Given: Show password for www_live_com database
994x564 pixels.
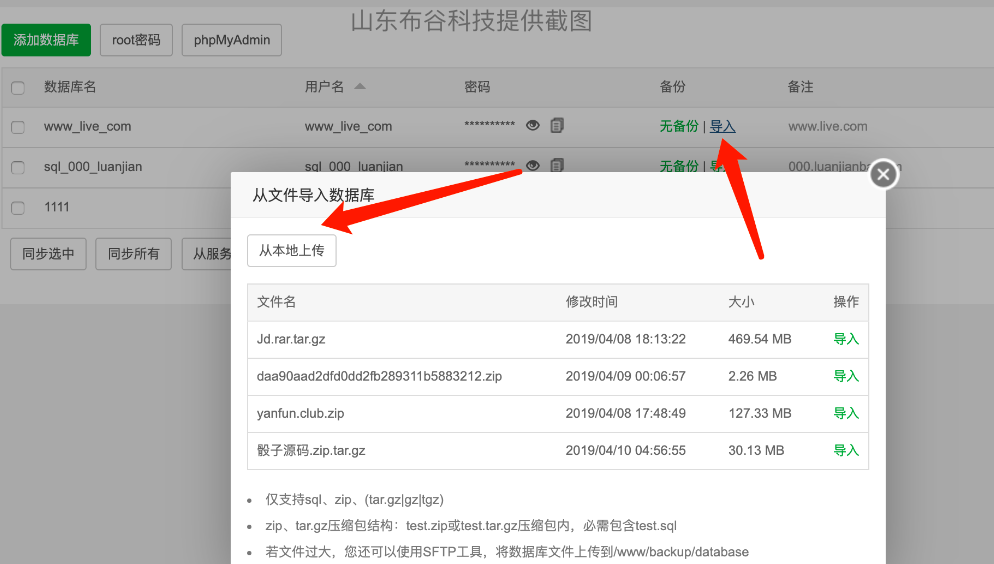Looking at the screenshot, I should click(x=533, y=126).
